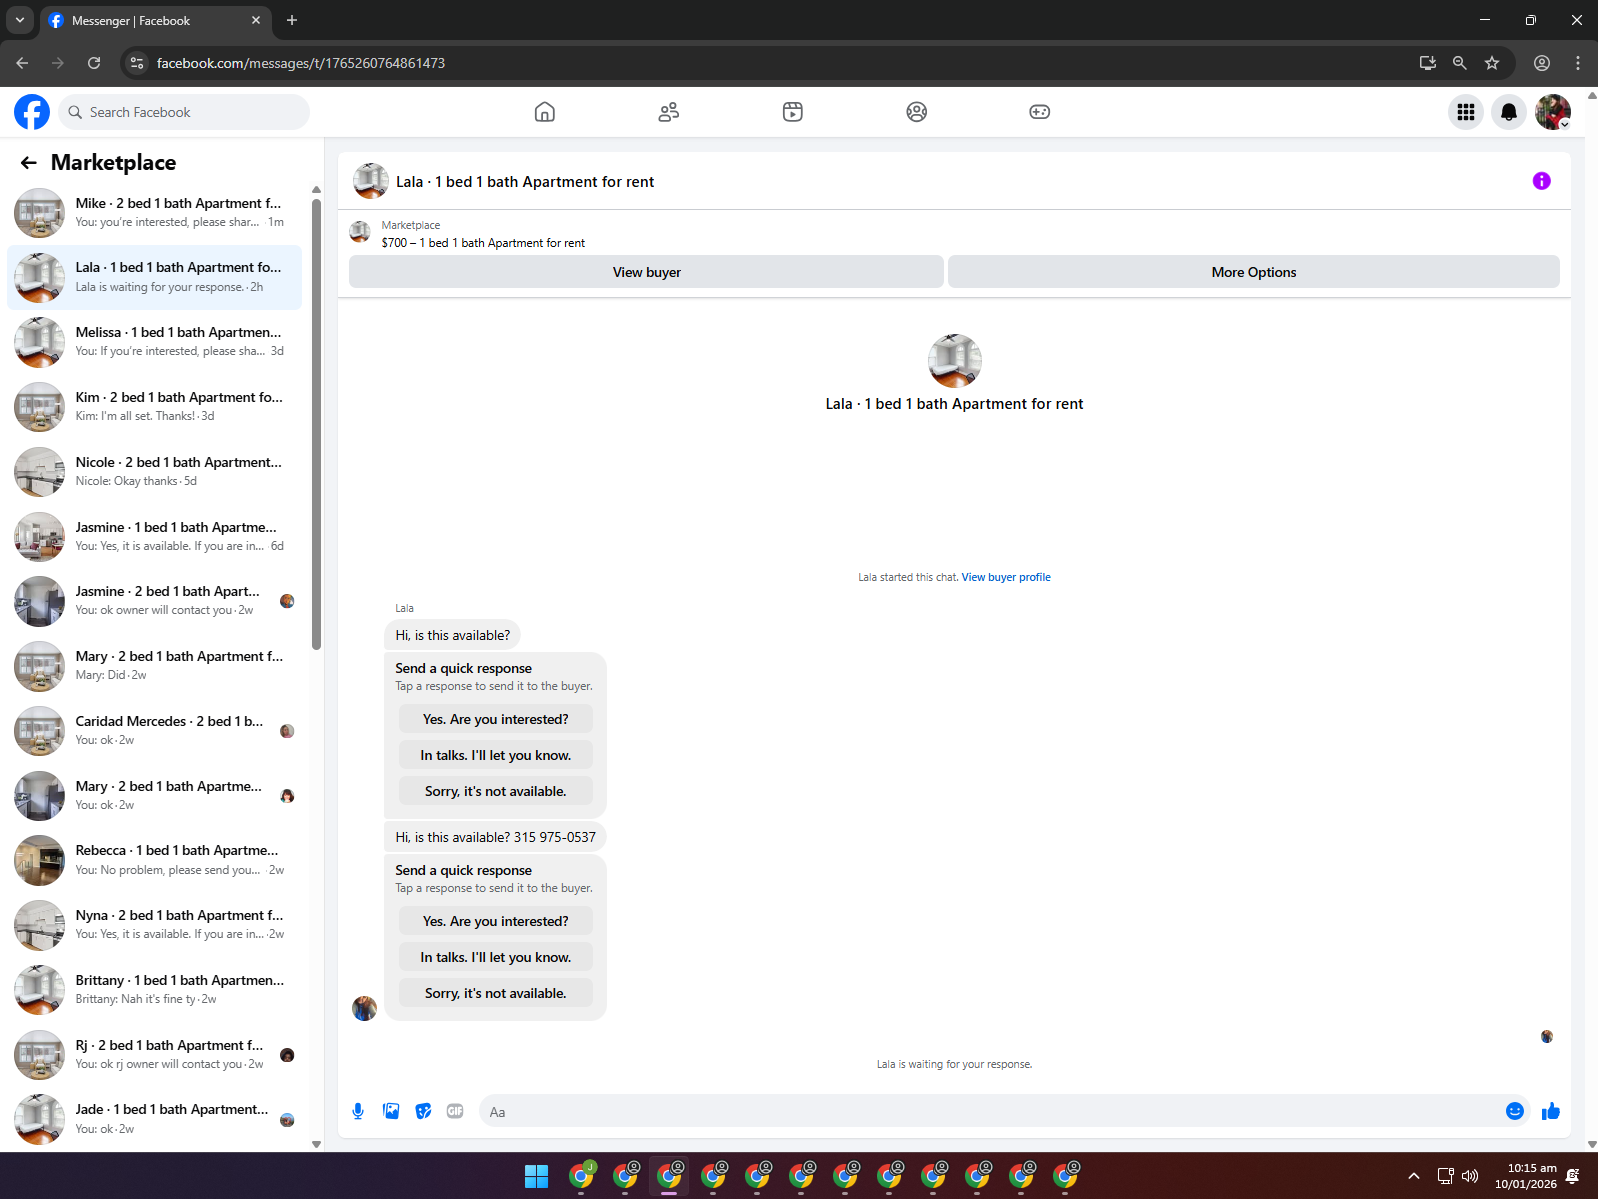Image resolution: width=1598 pixels, height=1199 pixels.
Task: Open Nyna 2 bed 1 bath conversation
Action: (x=155, y=925)
